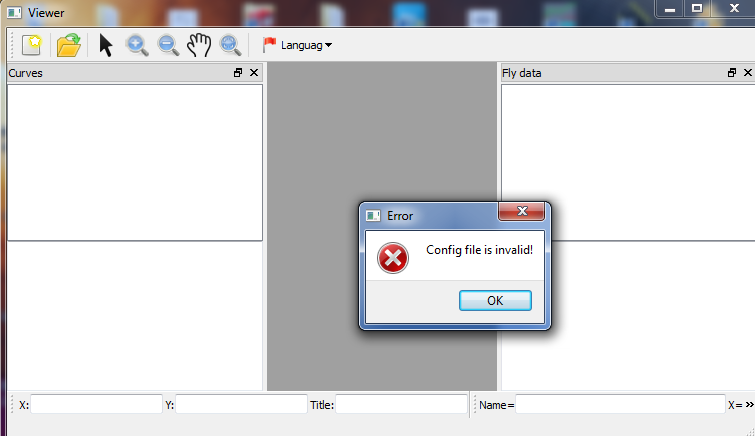Choose the hand pan tool
755x436 pixels.
click(x=199, y=45)
